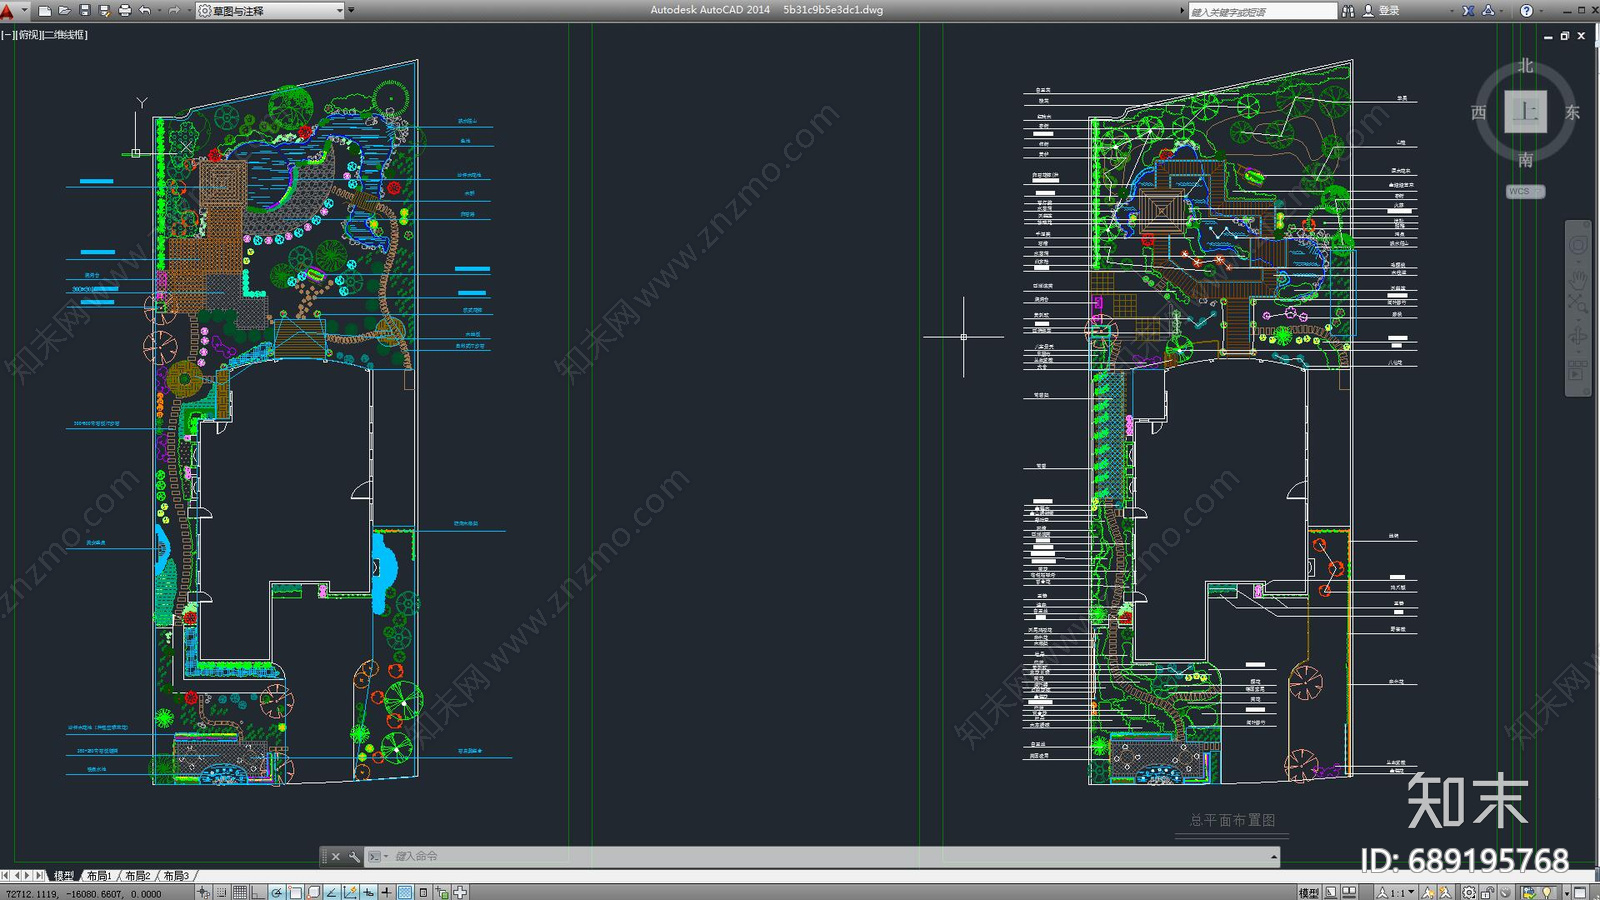1600x900 pixels.
Task: Customize the quick access toolbar arrow
Action: (351, 10)
